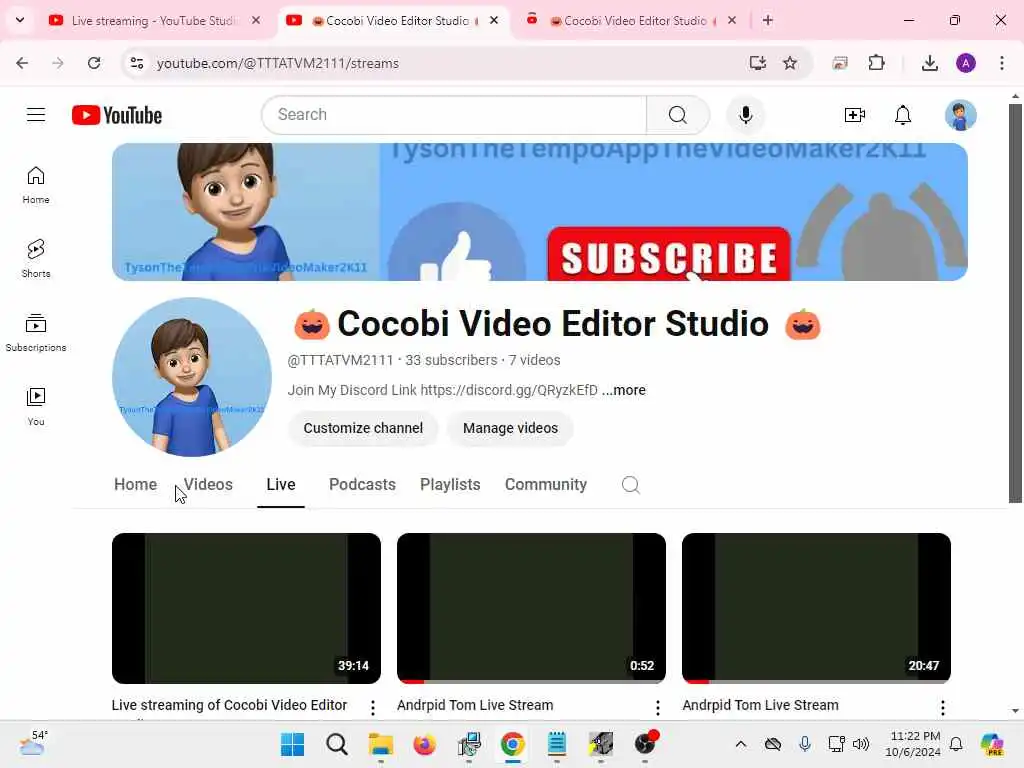Open the 20:47 video thumbnail

pyautogui.click(x=816, y=608)
